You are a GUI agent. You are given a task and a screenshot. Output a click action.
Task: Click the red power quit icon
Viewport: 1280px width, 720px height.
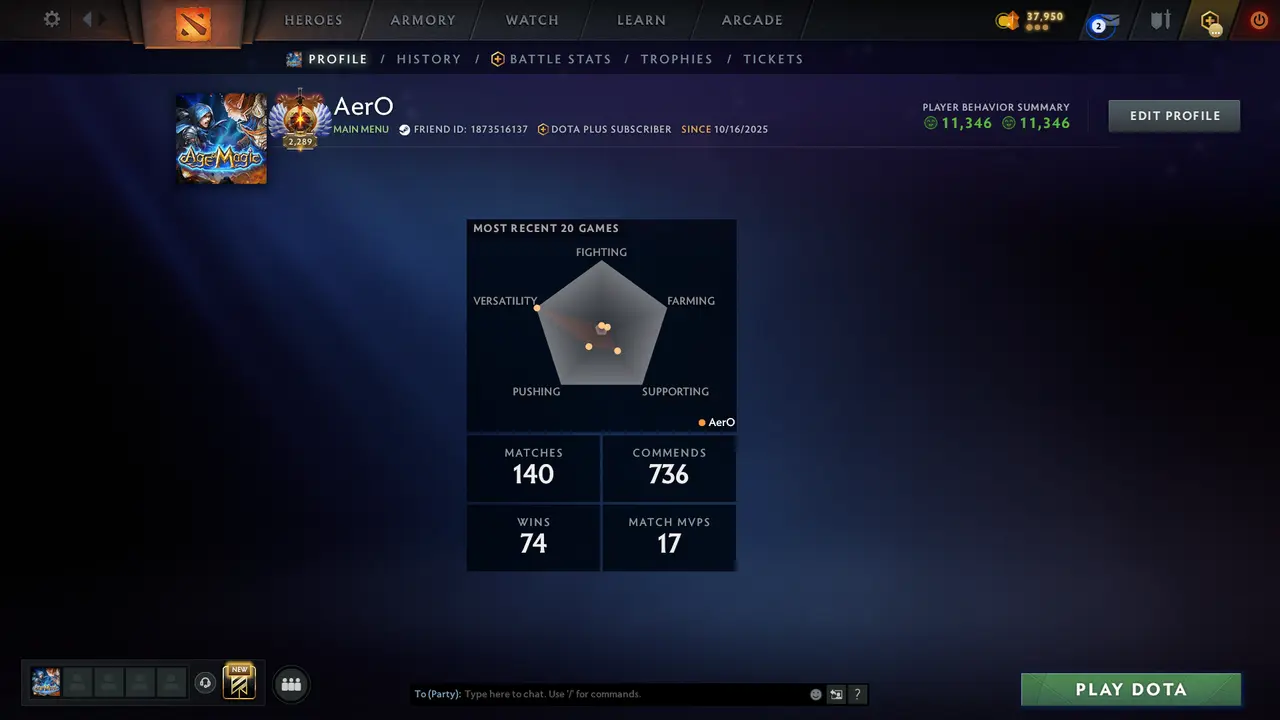coord(1259,20)
